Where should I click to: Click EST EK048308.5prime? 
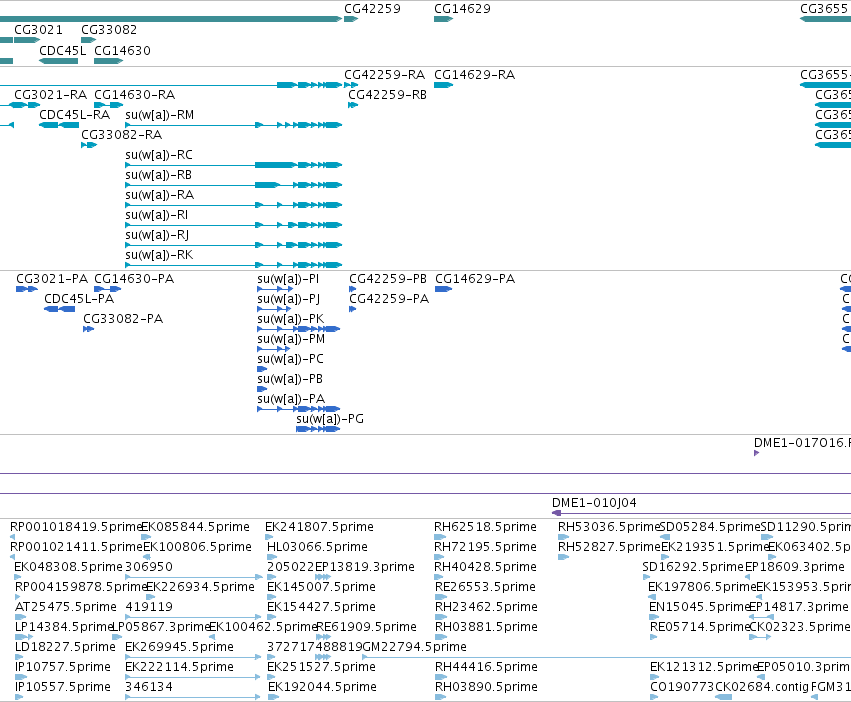68,567
